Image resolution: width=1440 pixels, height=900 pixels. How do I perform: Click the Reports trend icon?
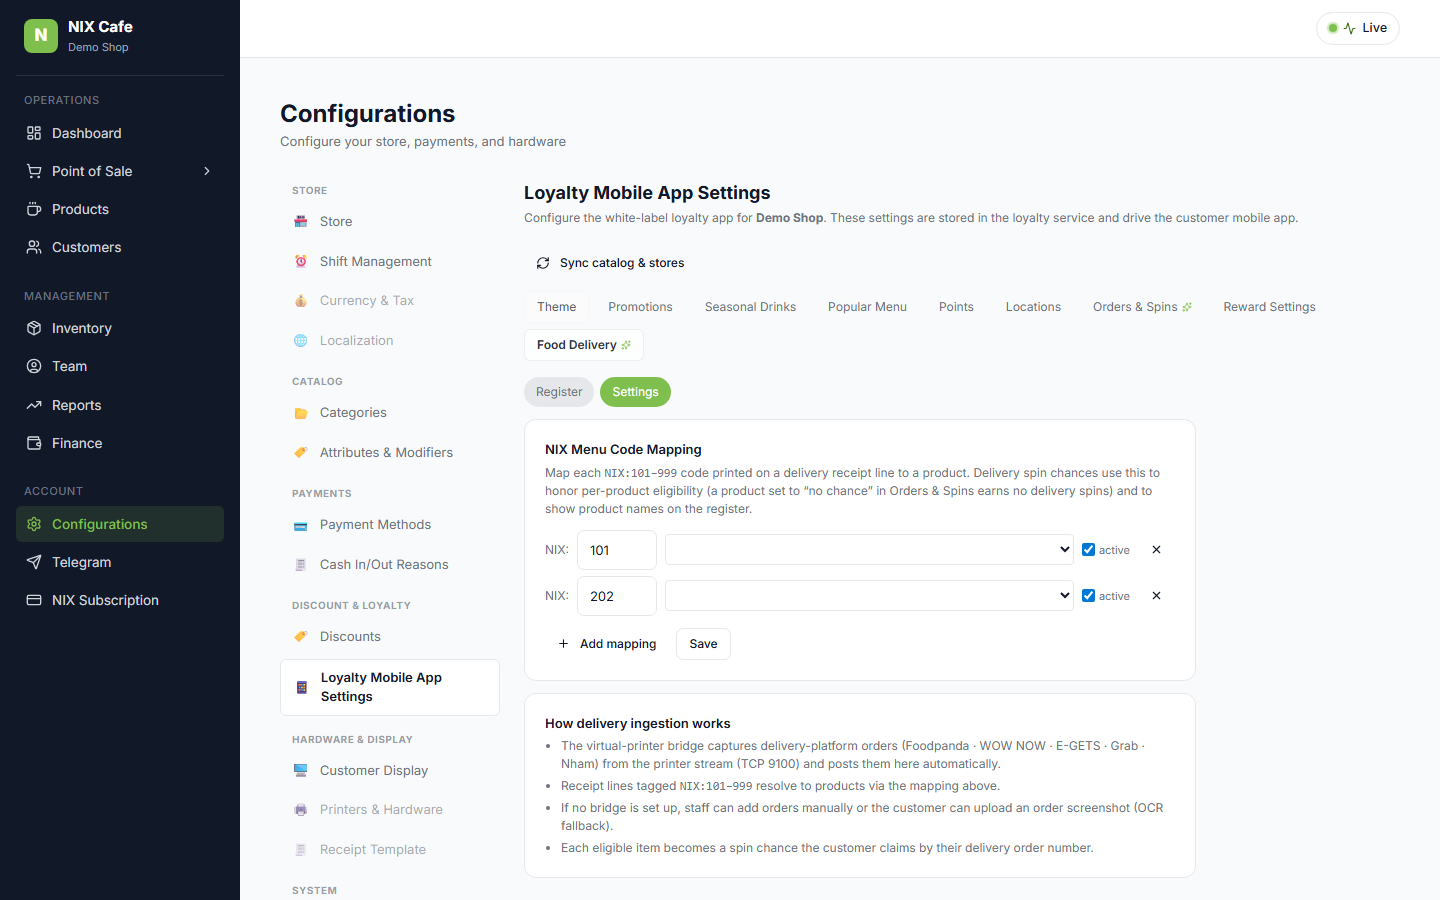click(x=34, y=405)
